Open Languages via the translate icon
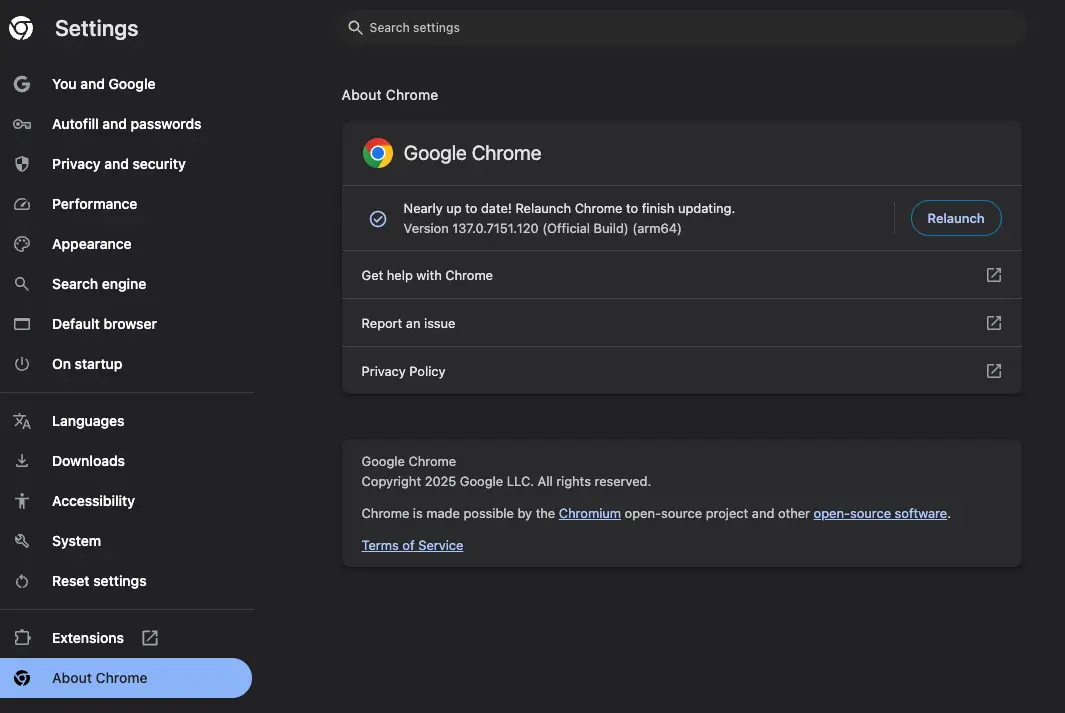The height and width of the screenshot is (713, 1065). click(21, 421)
